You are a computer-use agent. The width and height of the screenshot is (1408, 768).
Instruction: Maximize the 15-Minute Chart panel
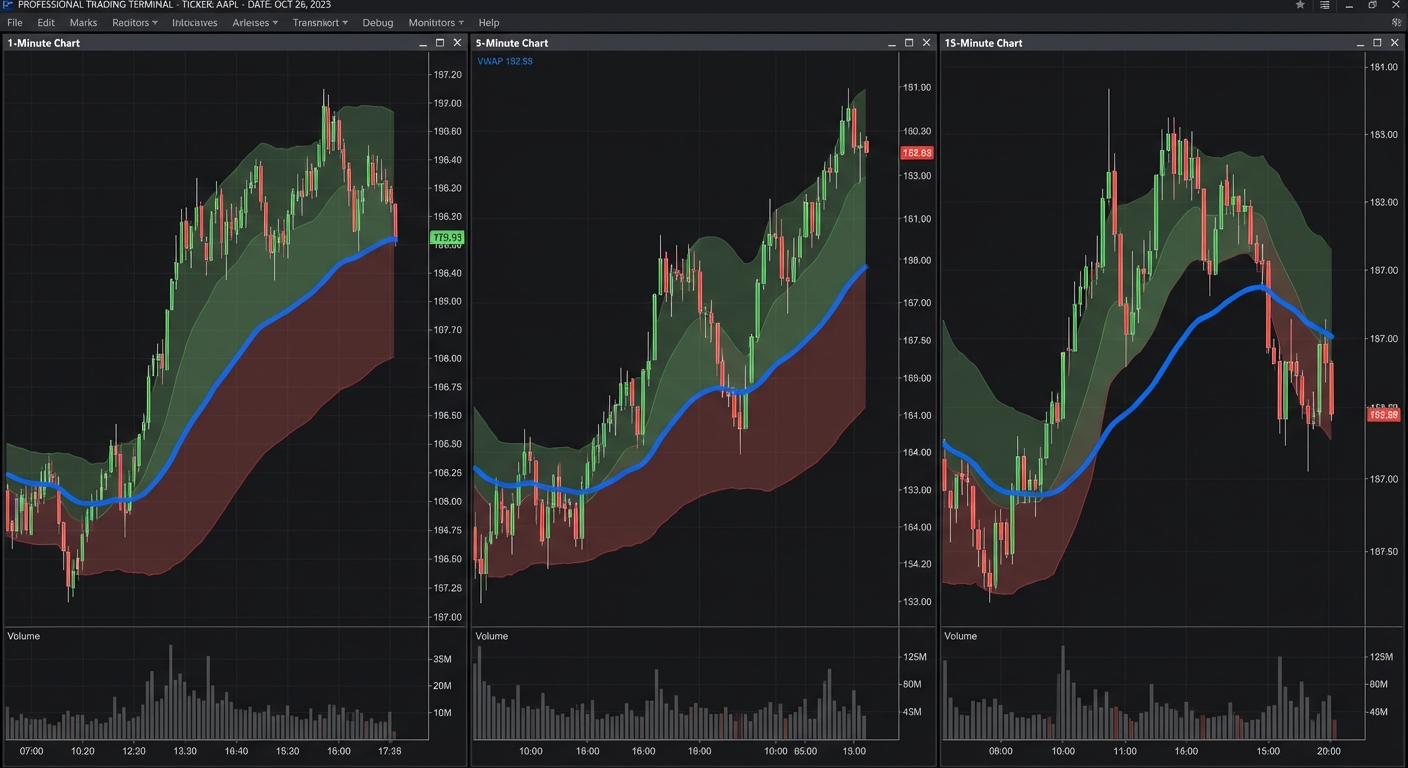point(1377,43)
